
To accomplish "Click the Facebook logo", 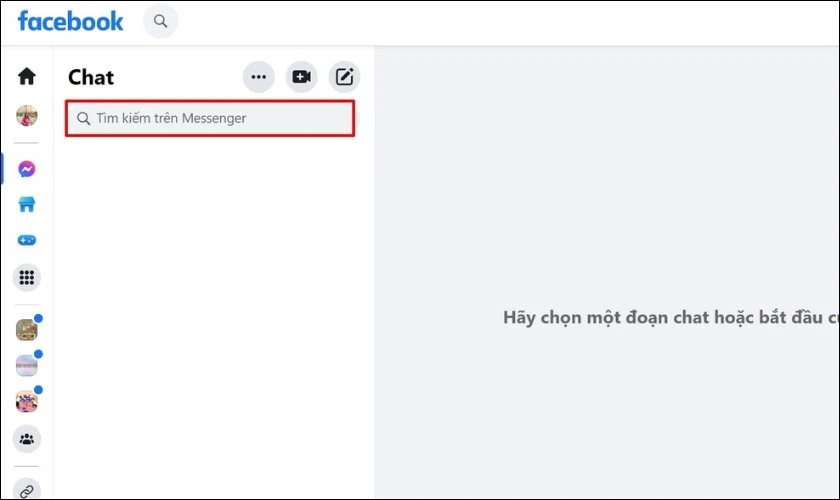I will [x=70, y=21].
